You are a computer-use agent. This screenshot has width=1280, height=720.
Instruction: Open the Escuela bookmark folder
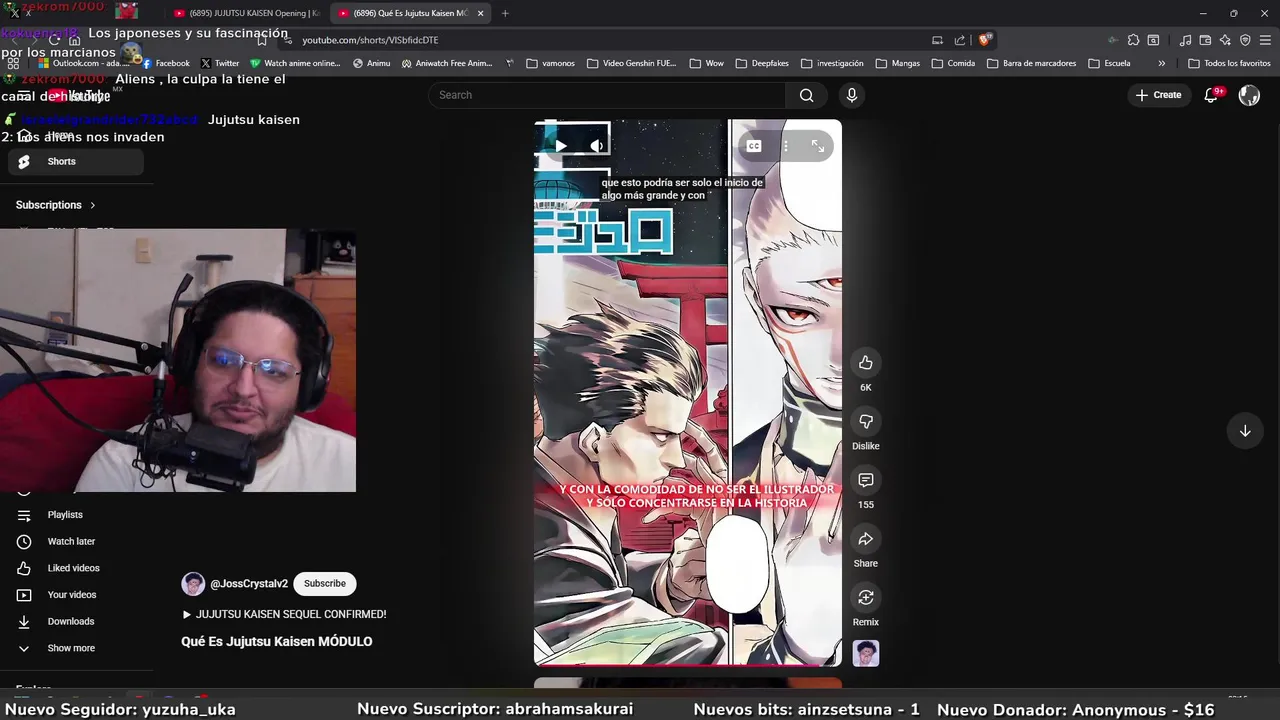pyautogui.click(x=1110, y=63)
